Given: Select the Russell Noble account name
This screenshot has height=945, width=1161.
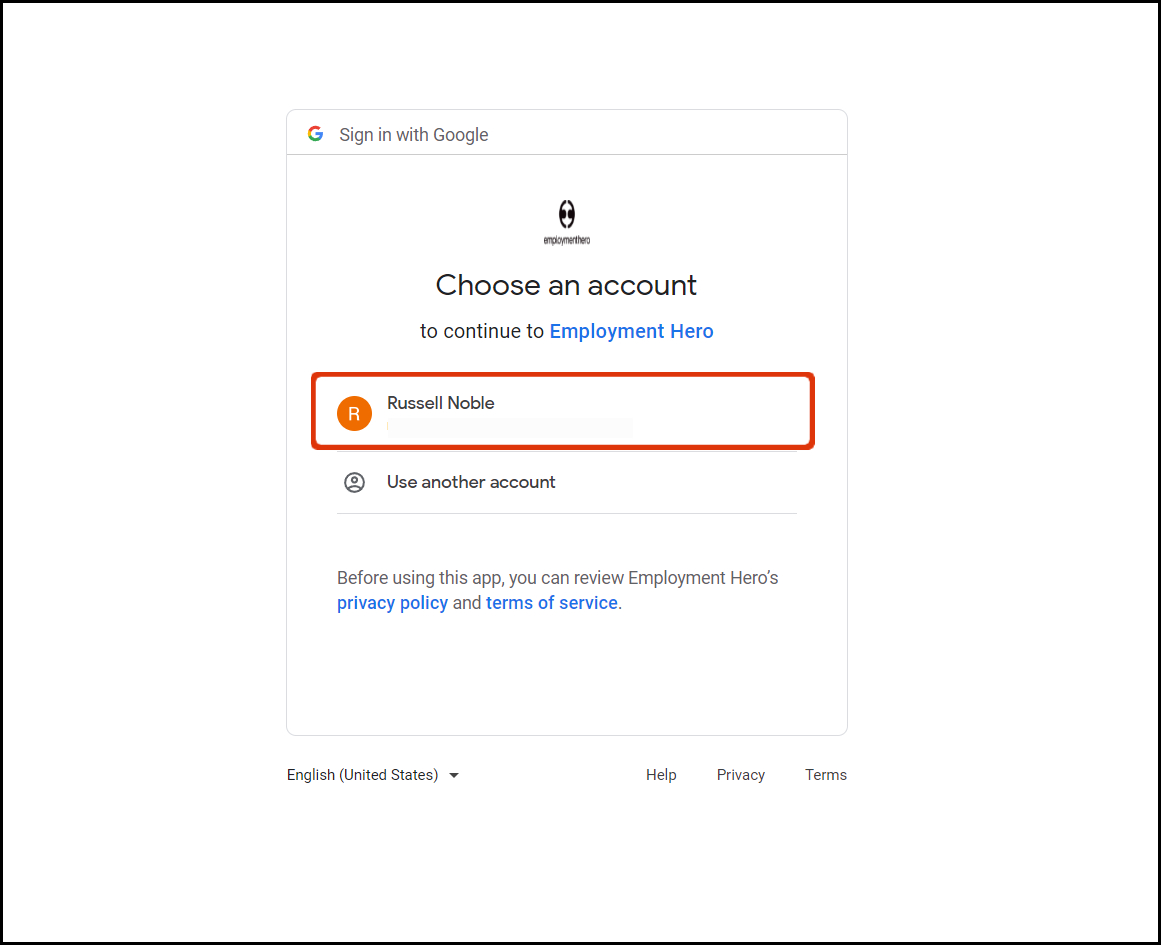Looking at the screenshot, I should pyautogui.click(x=440, y=403).
